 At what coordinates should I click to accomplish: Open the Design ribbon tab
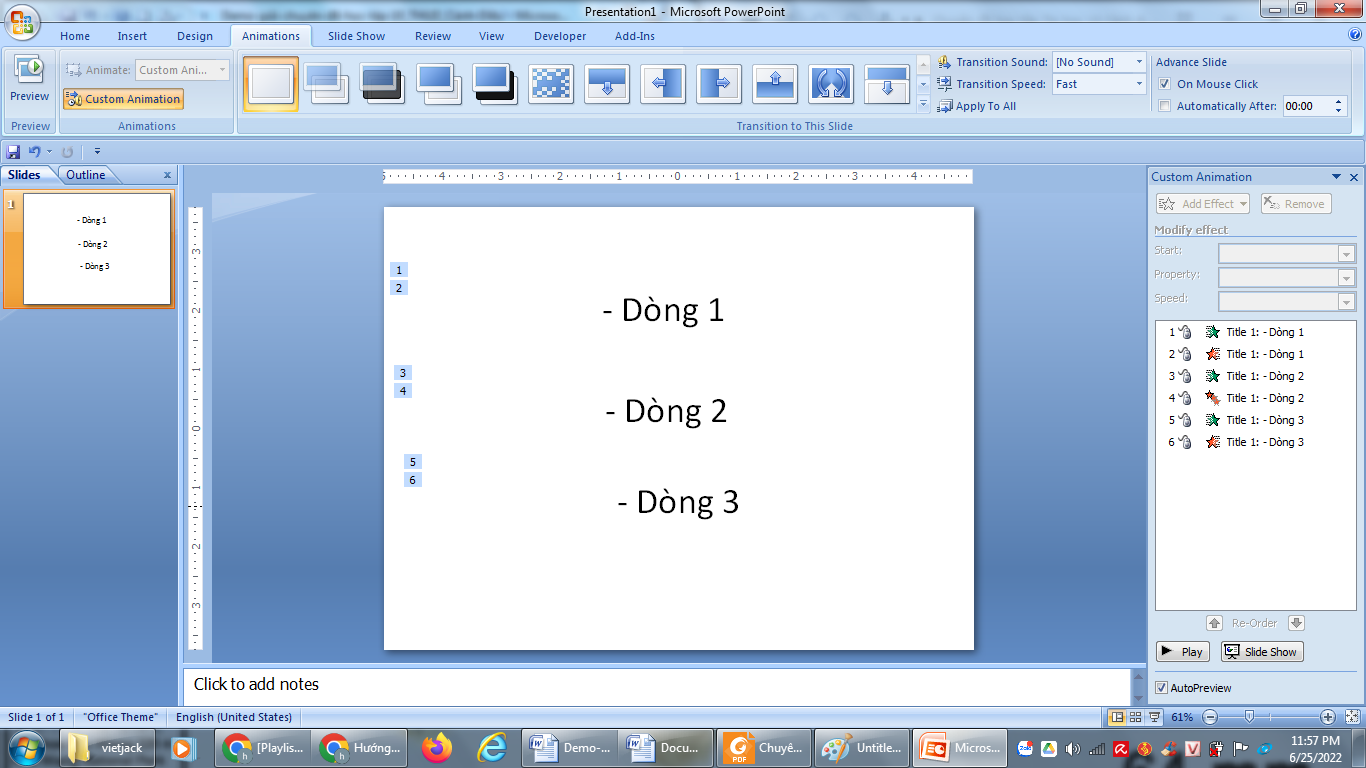[195, 36]
